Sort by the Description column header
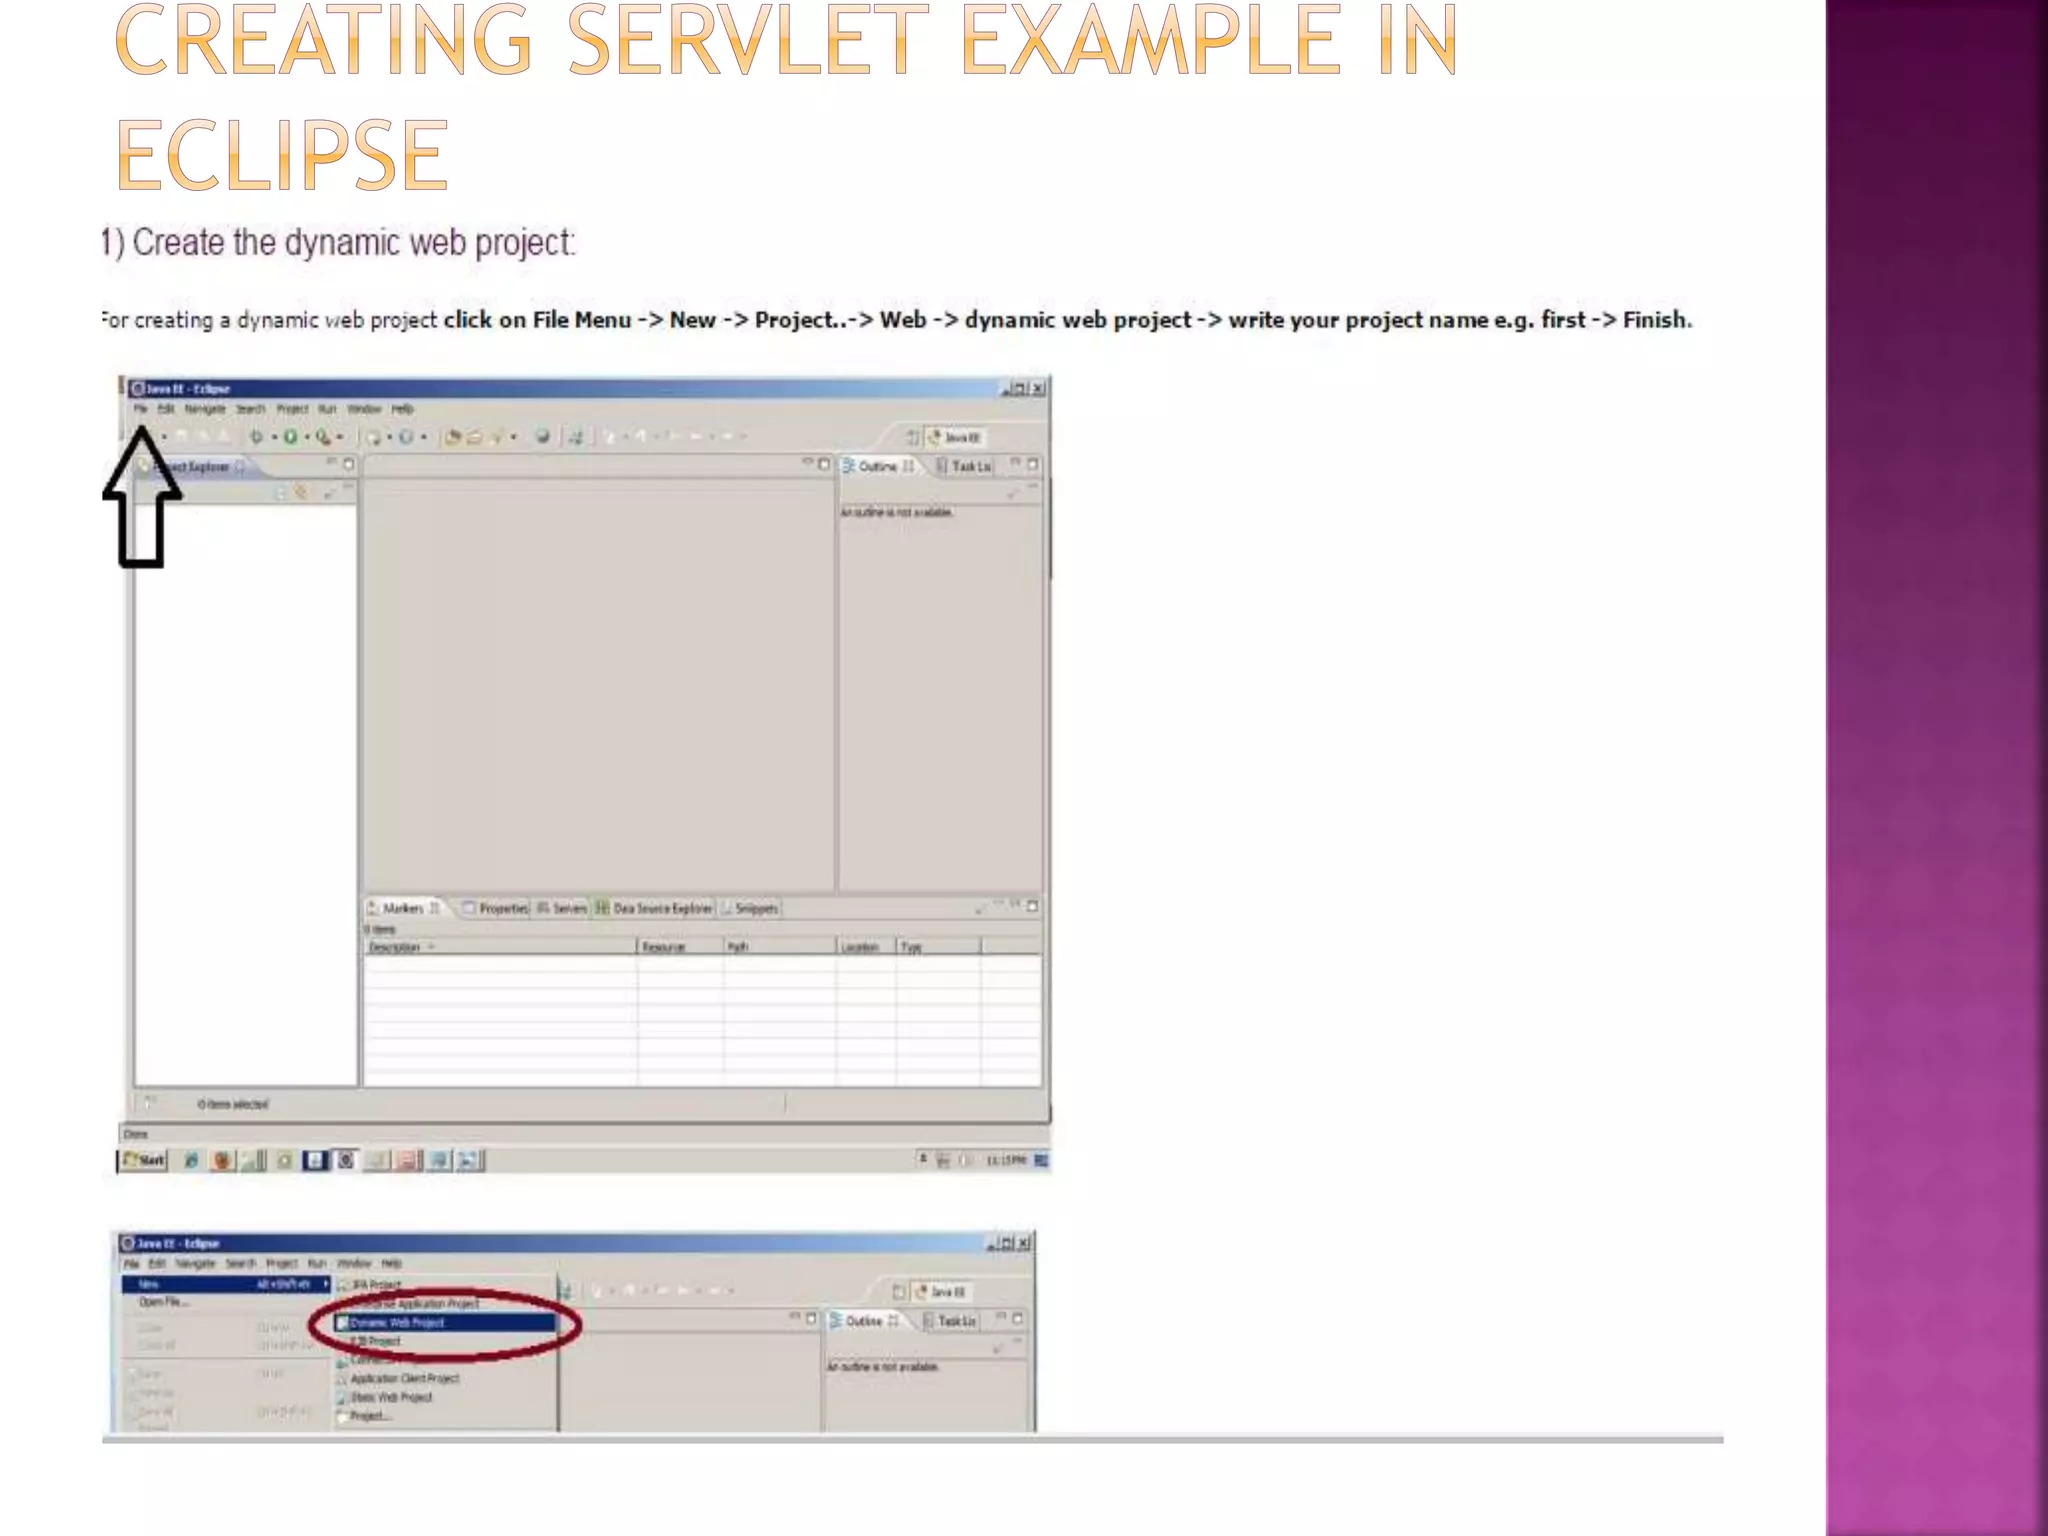Viewport: 2048px width, 1536px height. pyautogui.click(x=395, y=946)
